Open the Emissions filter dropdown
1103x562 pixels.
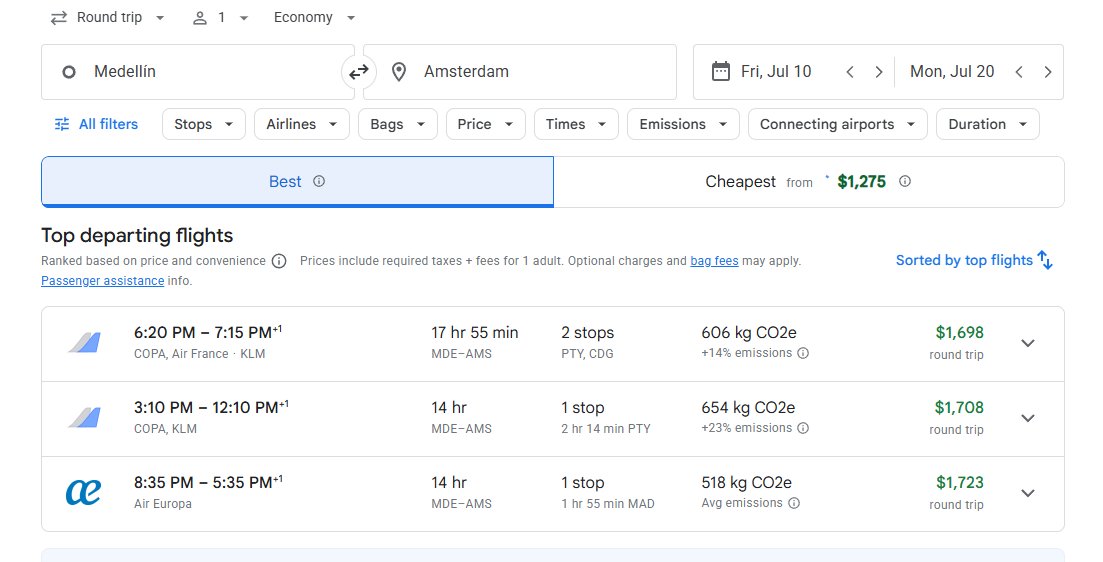coord(683,124)
